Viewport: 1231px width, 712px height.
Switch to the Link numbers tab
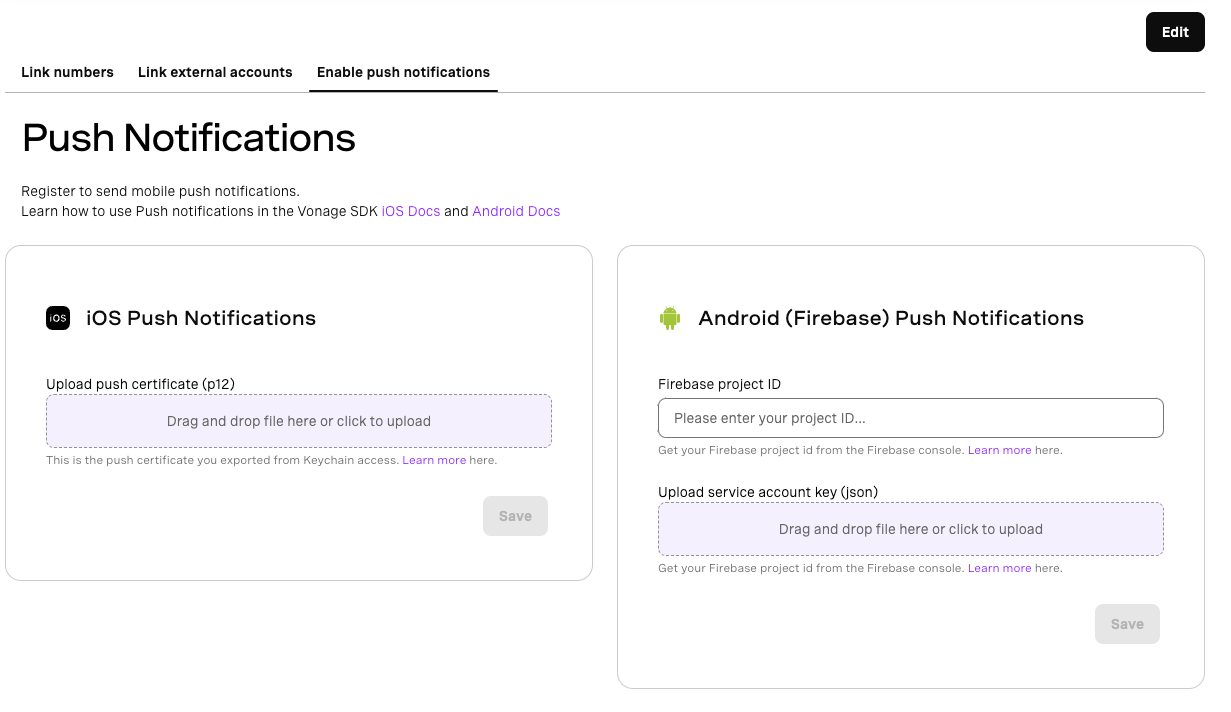67,72
